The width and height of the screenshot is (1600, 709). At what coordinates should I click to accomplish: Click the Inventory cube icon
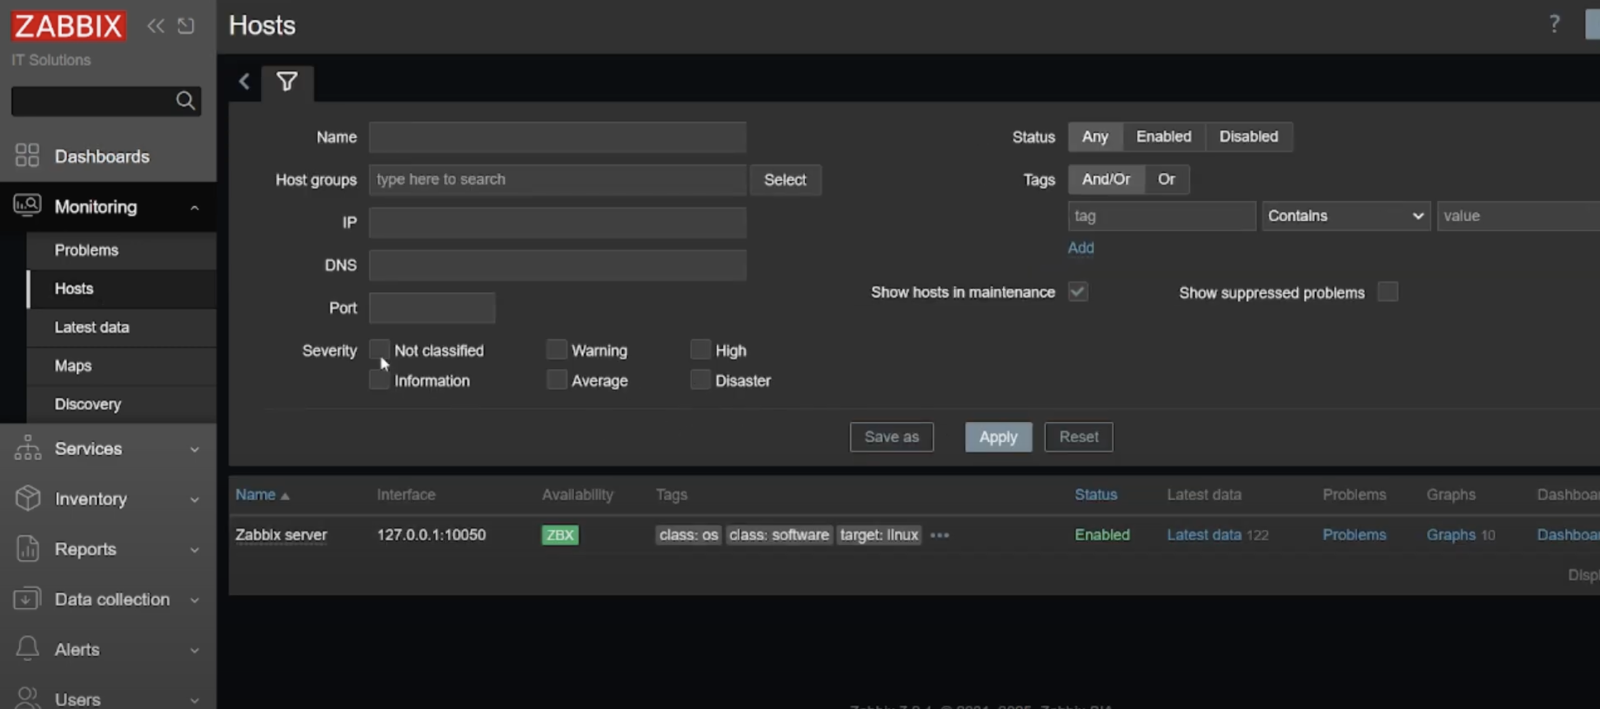coord(27,498)
